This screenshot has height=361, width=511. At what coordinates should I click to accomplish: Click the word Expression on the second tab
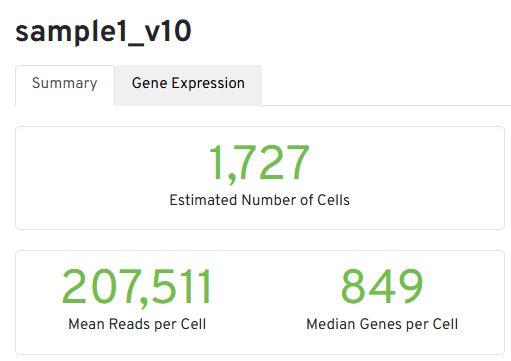tap(208, 83)
